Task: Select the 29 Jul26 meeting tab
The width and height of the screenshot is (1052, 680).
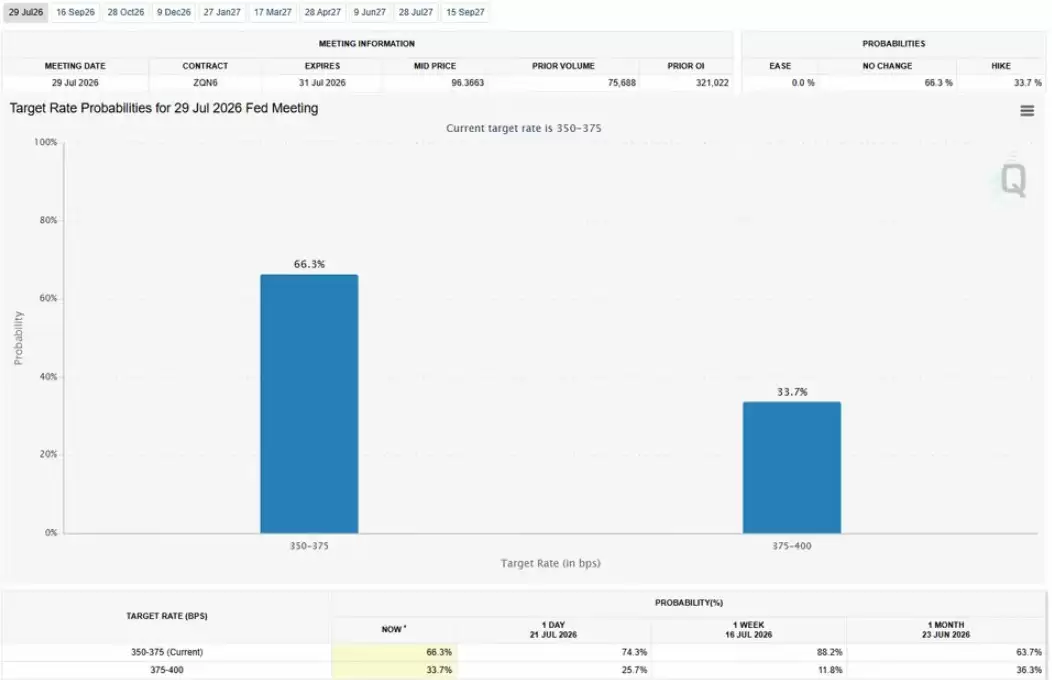Action: tap(25, 12)
